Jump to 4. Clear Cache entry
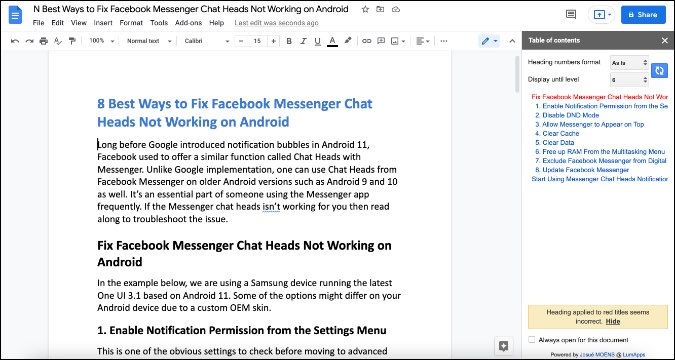This screenshot has width=675, height=360. tap(557, 133)
